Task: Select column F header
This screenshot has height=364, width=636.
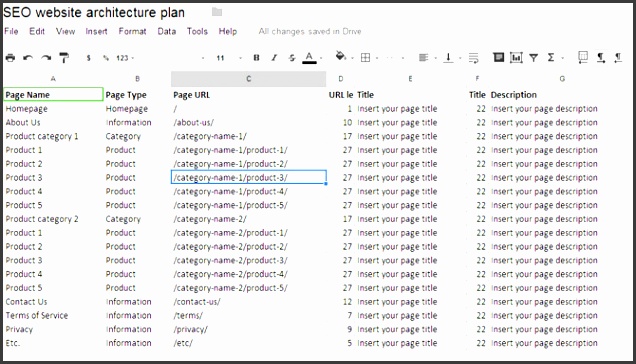Action: pyautogui.click(x=477, y=79)
